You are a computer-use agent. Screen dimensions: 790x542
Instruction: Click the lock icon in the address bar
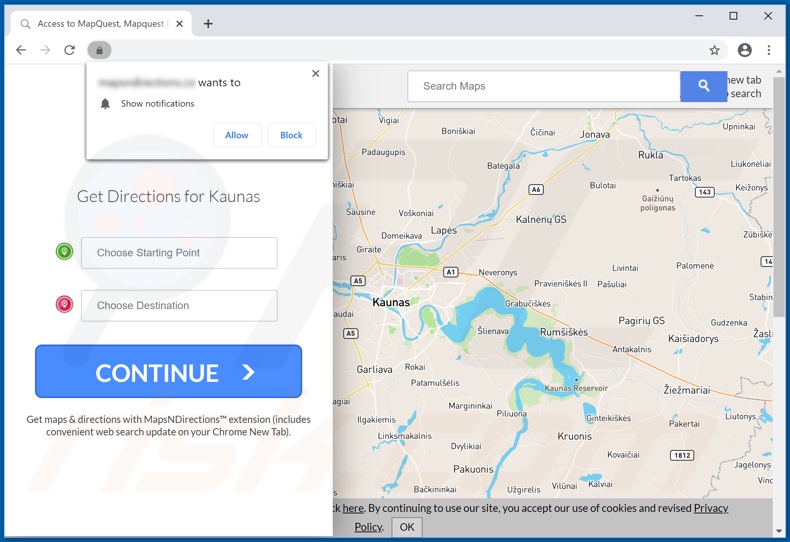pyautogui.click(x=99, y=50)
